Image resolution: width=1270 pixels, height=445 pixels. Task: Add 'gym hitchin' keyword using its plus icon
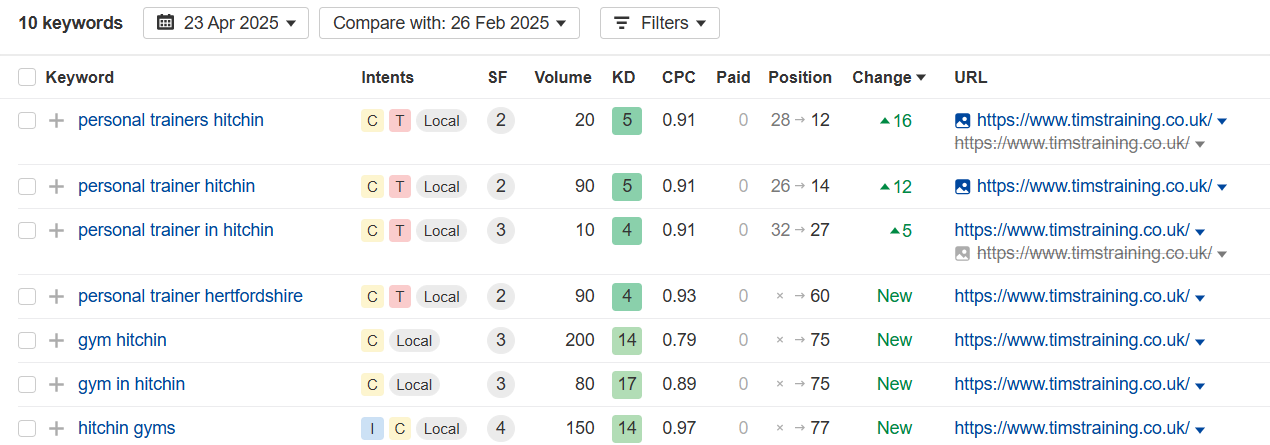57,341
